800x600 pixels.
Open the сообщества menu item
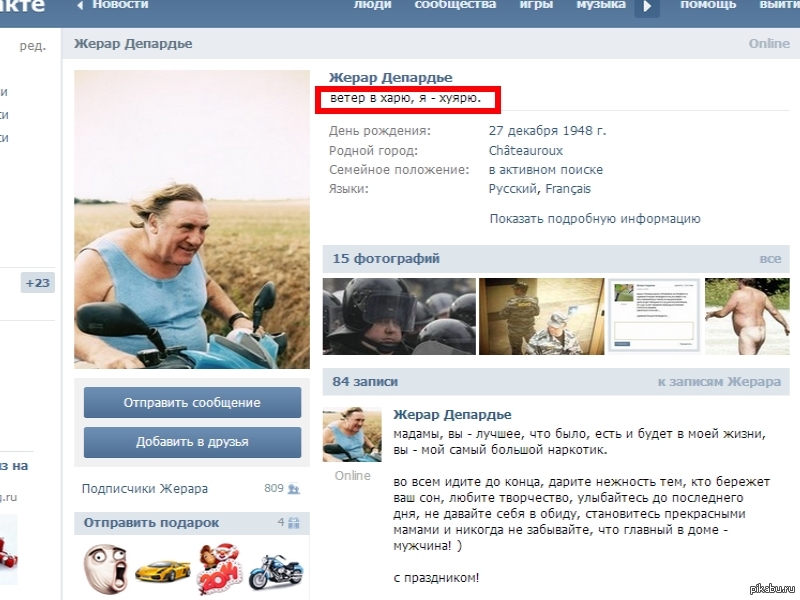pyautogui.click(x=455, y=5)
